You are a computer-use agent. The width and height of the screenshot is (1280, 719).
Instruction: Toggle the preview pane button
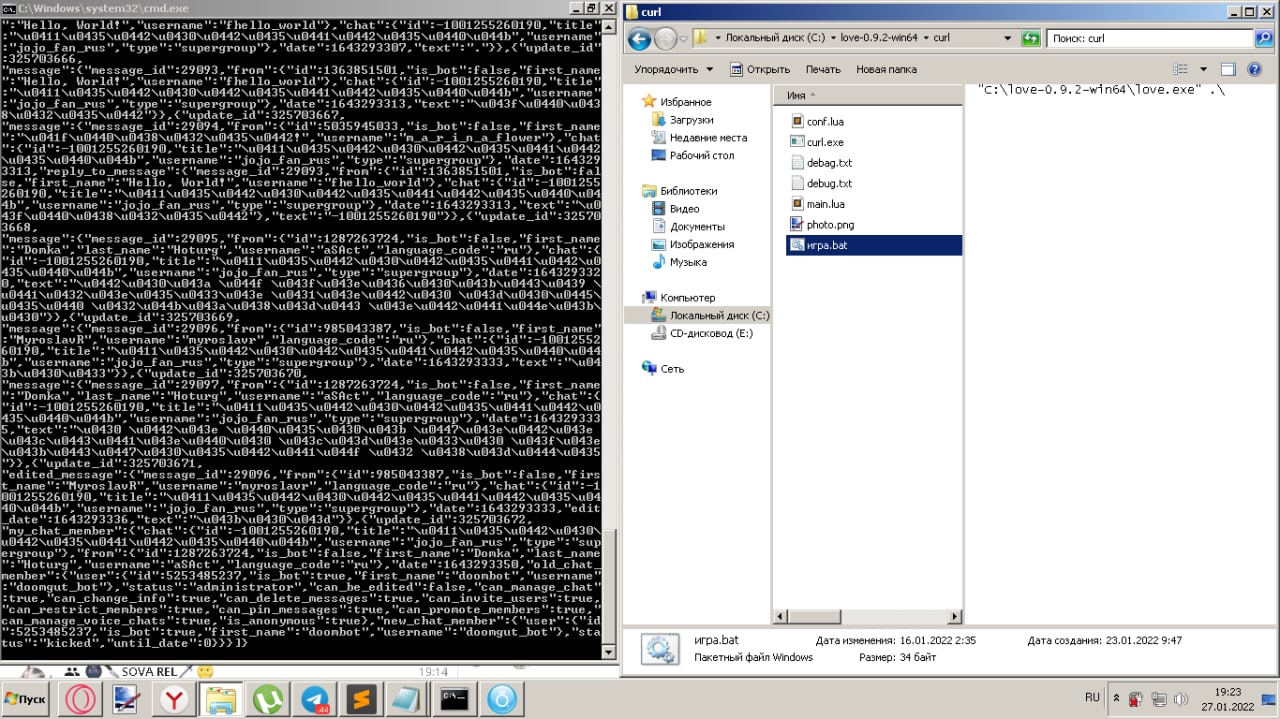1228,69
